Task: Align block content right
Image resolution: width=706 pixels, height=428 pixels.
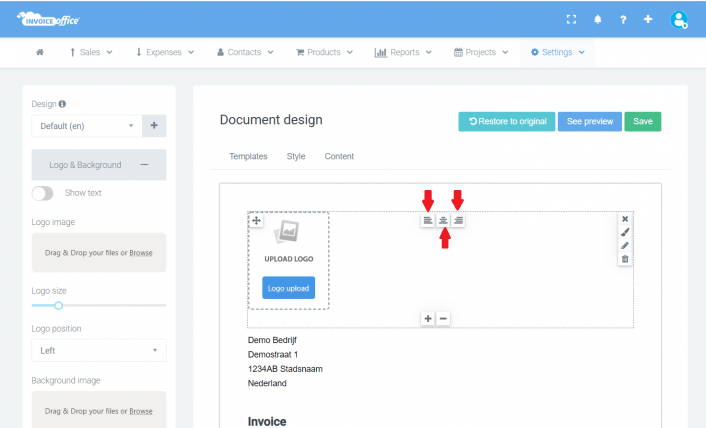Action: coord(458,221)
